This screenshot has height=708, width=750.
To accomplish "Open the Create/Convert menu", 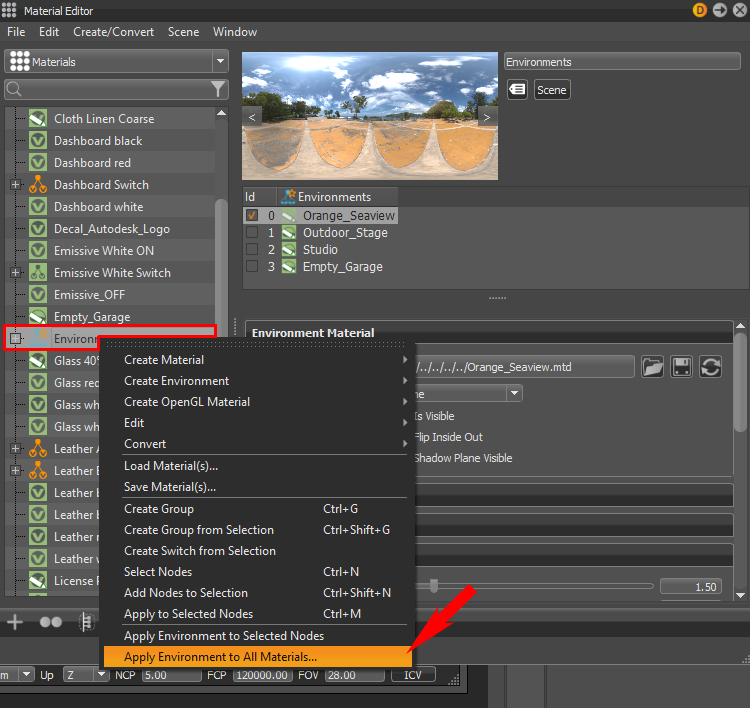I will coord(113,32).
